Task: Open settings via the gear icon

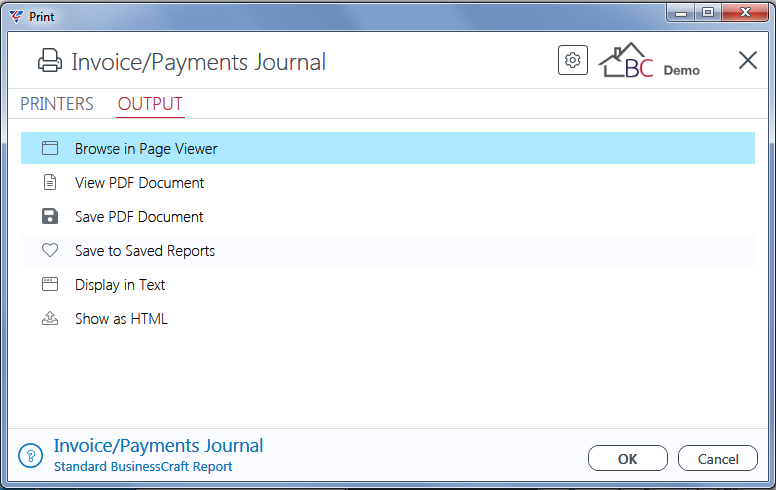Action: click(573, 60)
